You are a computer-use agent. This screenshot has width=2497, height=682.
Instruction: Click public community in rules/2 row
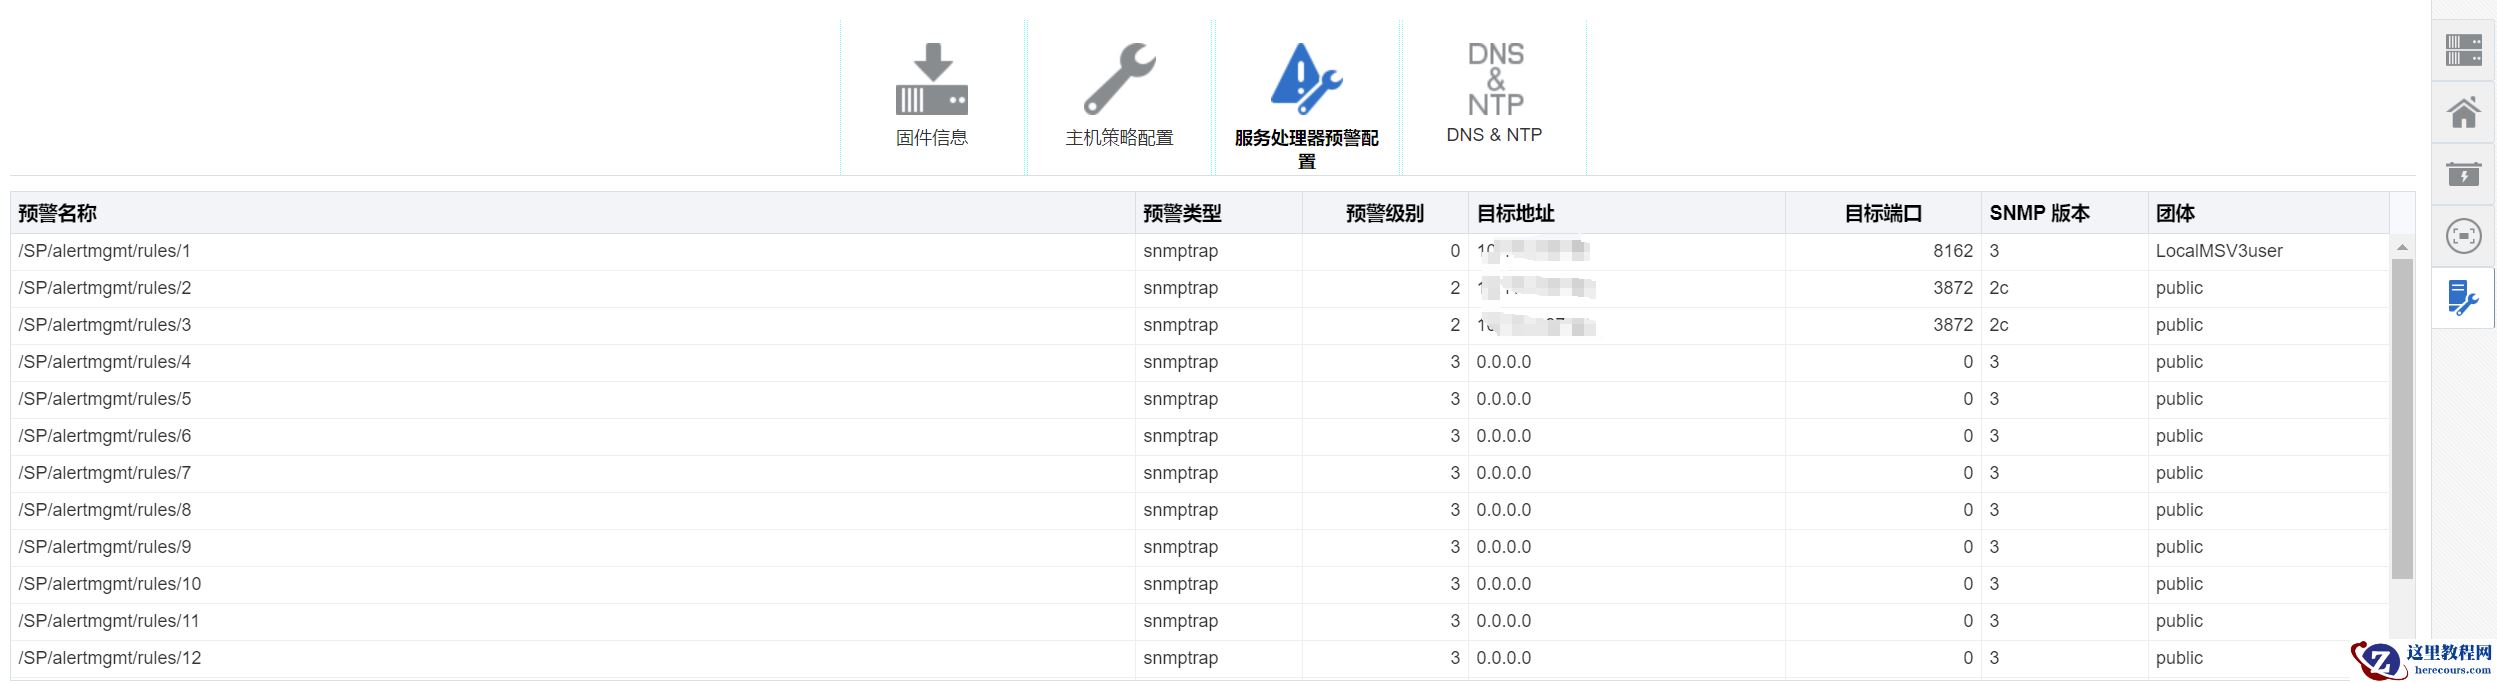(2179, 288)
